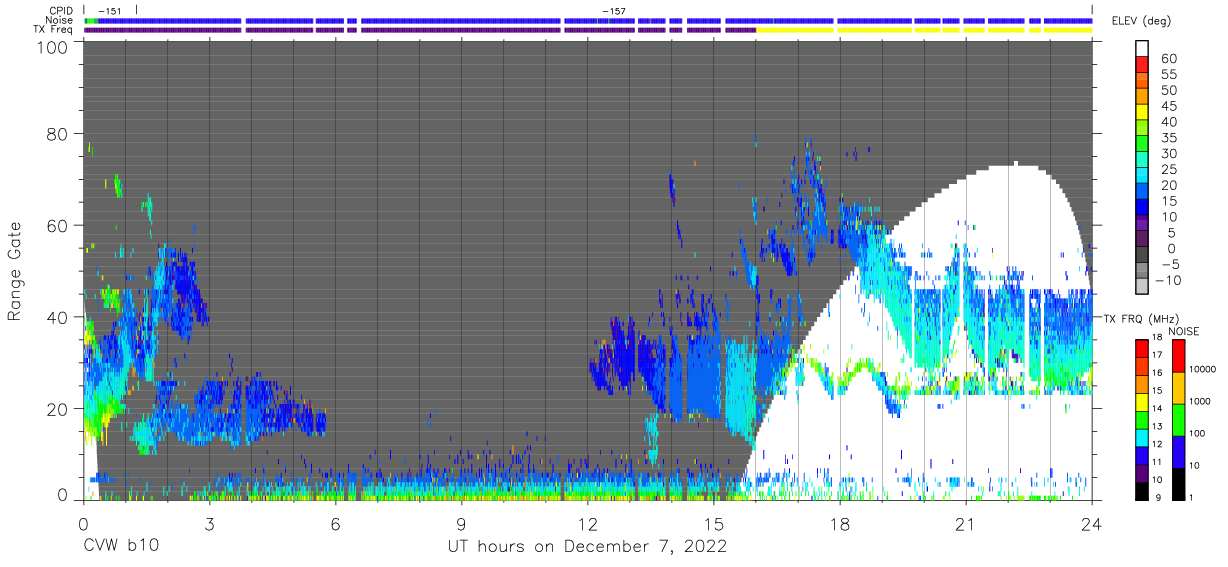Click the 'CPID' row label
The width and height of the screenshot is (1228, 567).
tap(60, 10)
